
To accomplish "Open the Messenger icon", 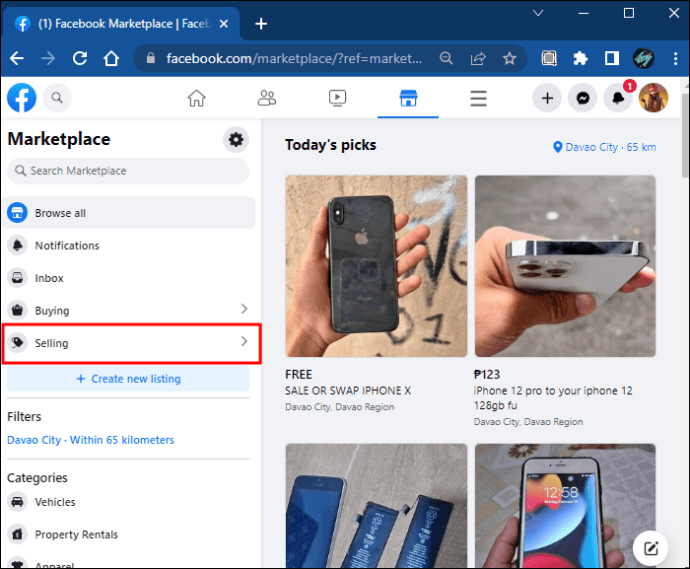I will 583,98.
